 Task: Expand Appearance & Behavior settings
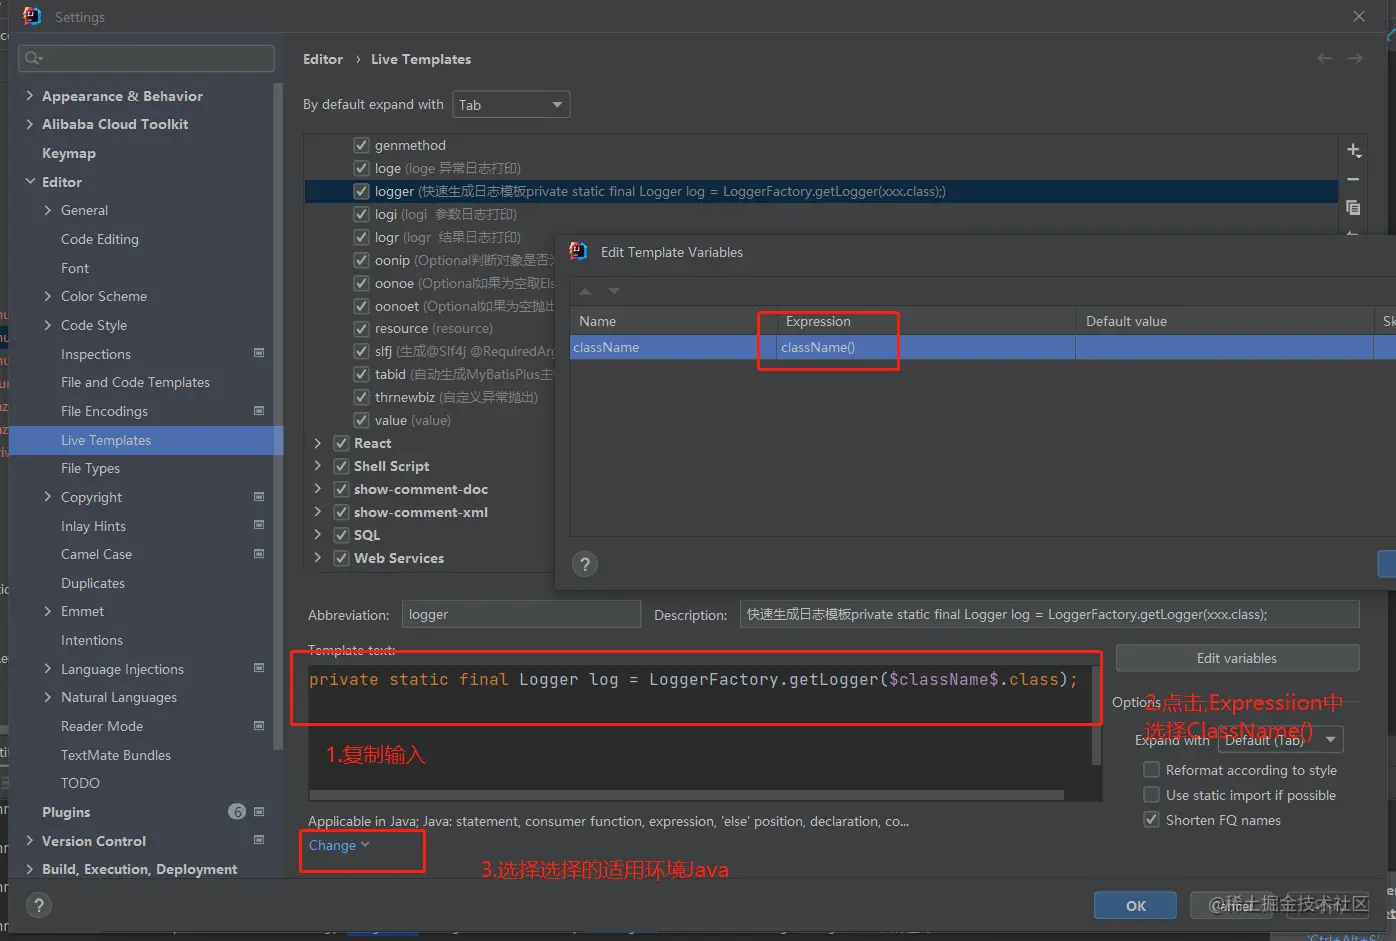(29, 96)
